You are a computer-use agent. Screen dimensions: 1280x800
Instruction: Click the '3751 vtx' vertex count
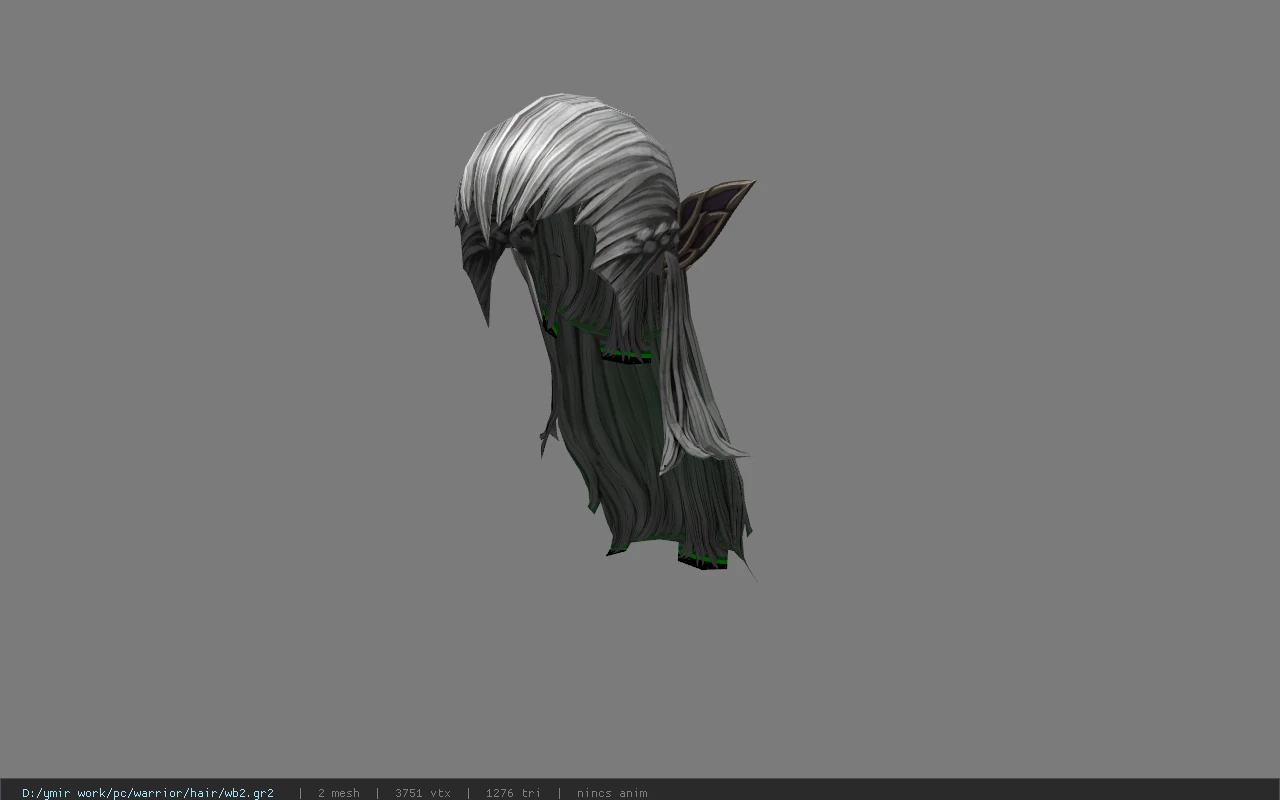click(422, 793)
